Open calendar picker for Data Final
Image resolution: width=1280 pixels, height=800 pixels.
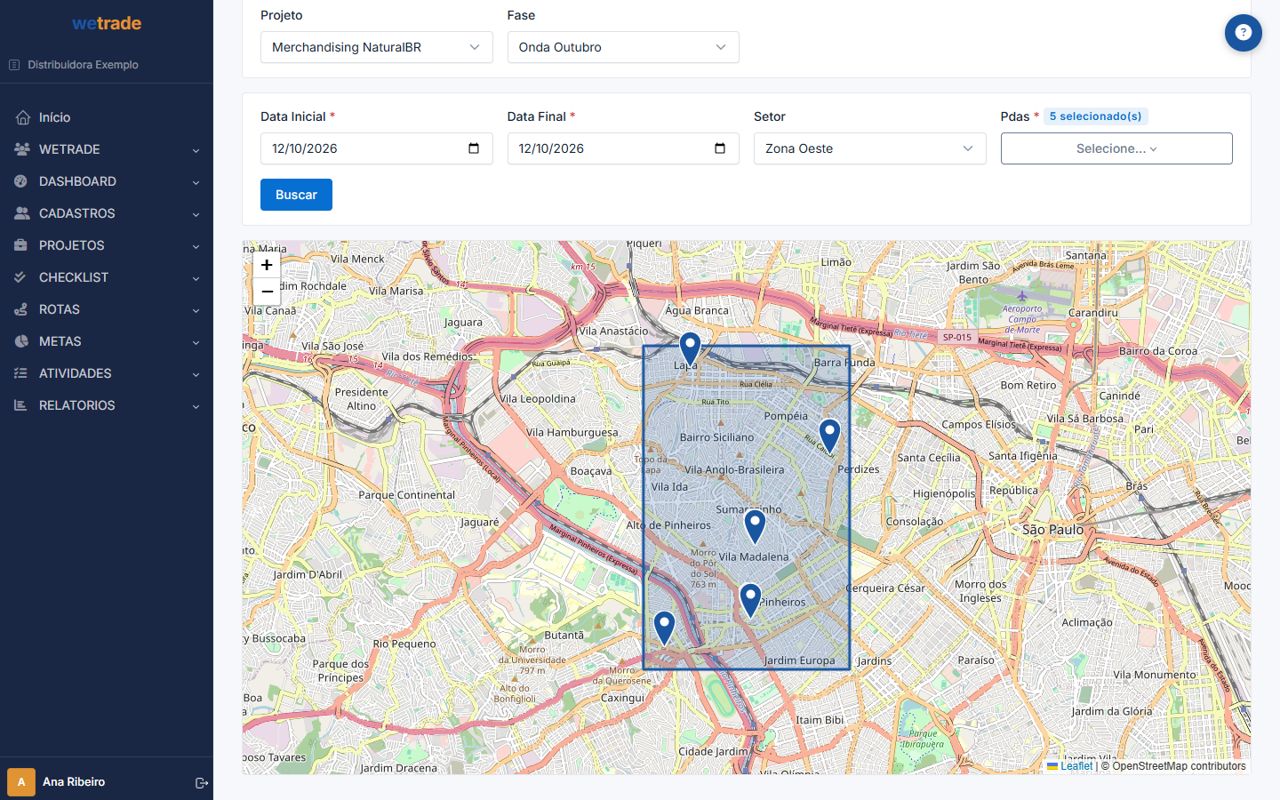720,149
